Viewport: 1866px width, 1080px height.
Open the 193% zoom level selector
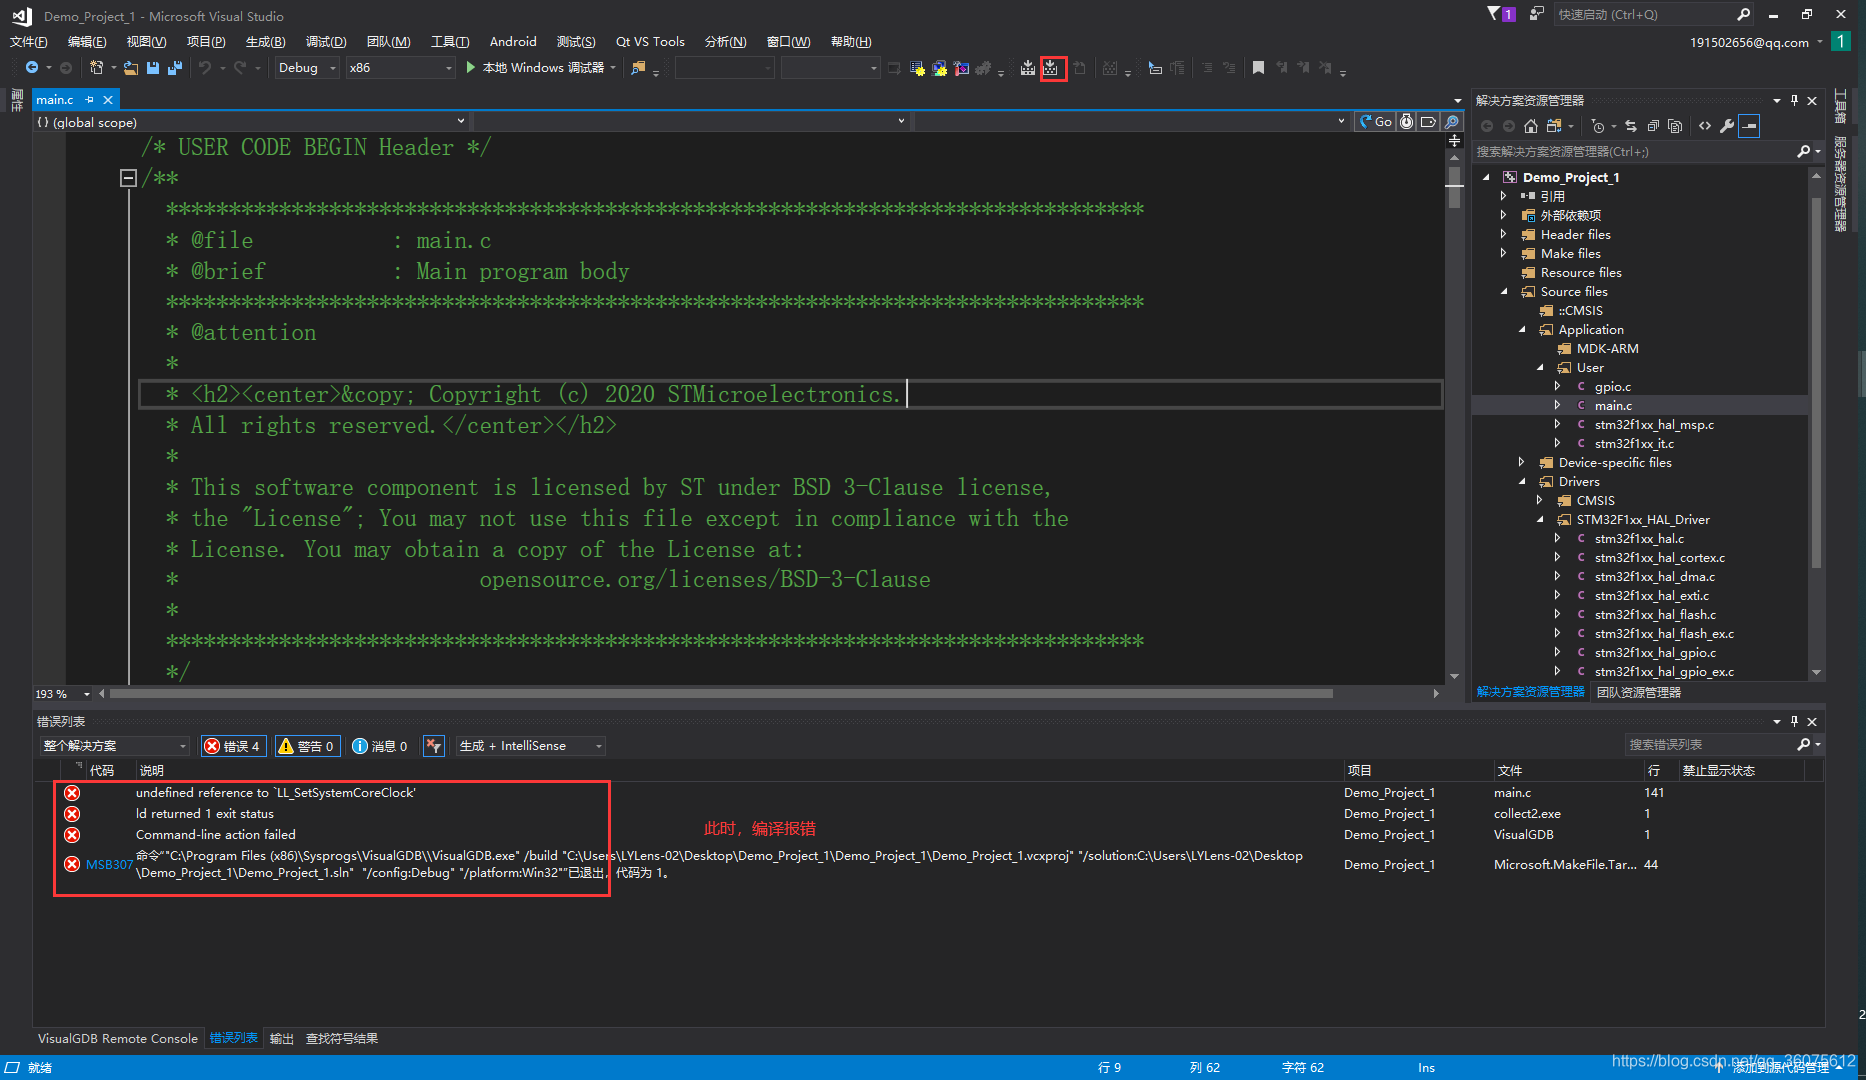click(x=60, y=693)
